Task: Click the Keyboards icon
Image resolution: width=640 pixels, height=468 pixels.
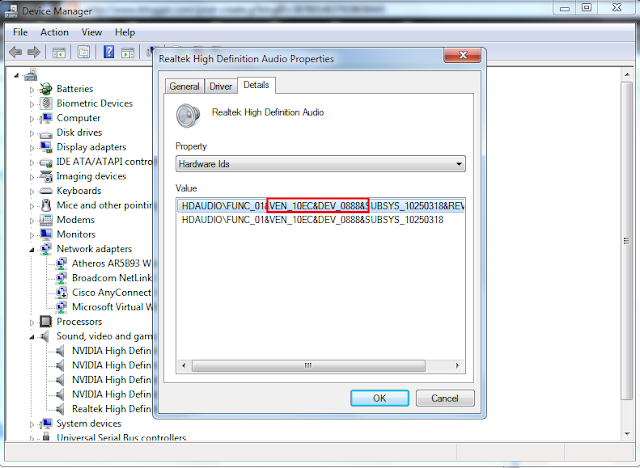Action: [46, 191]
